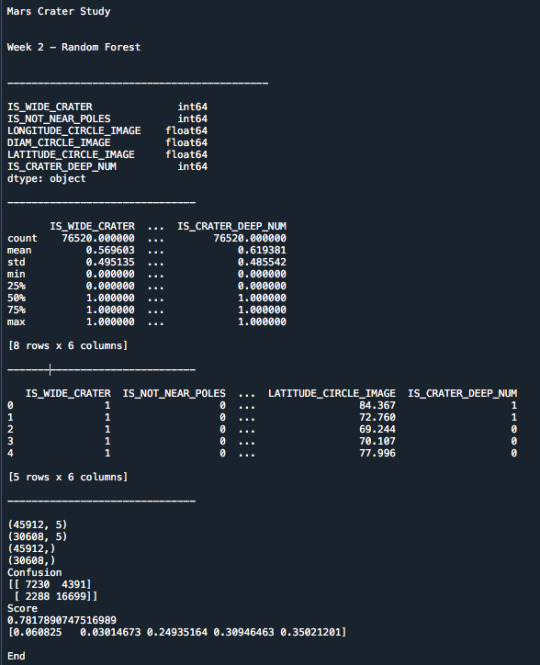The height and width of the screenshot is (665, 540).
Task: Click the '50%' row label
Action: coord(16,298)
